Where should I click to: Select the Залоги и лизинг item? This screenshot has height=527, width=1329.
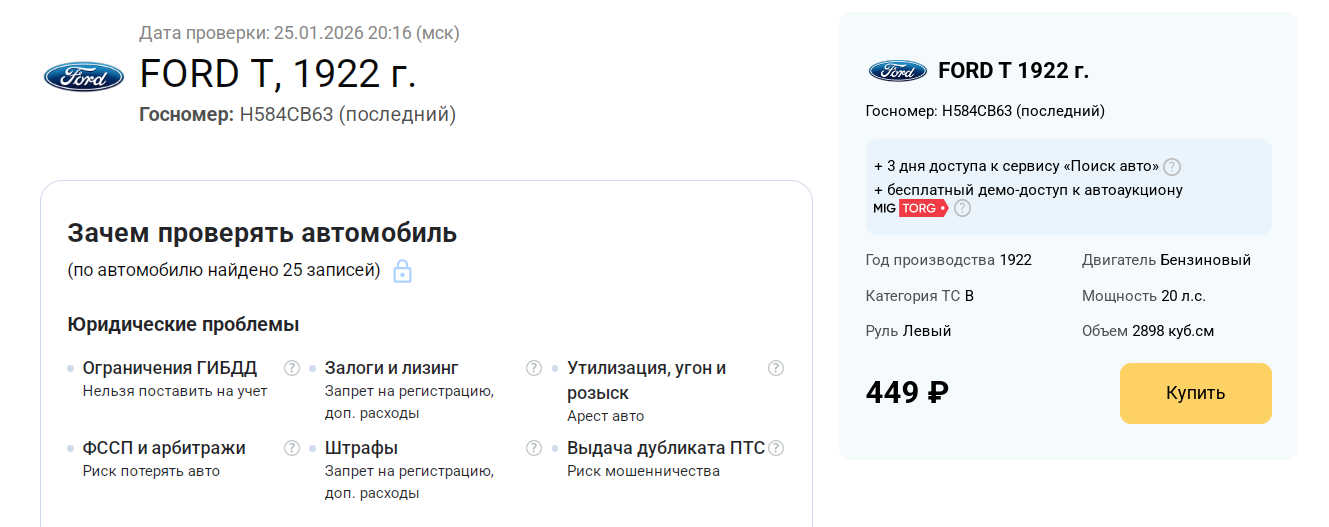tap(391, 368)
